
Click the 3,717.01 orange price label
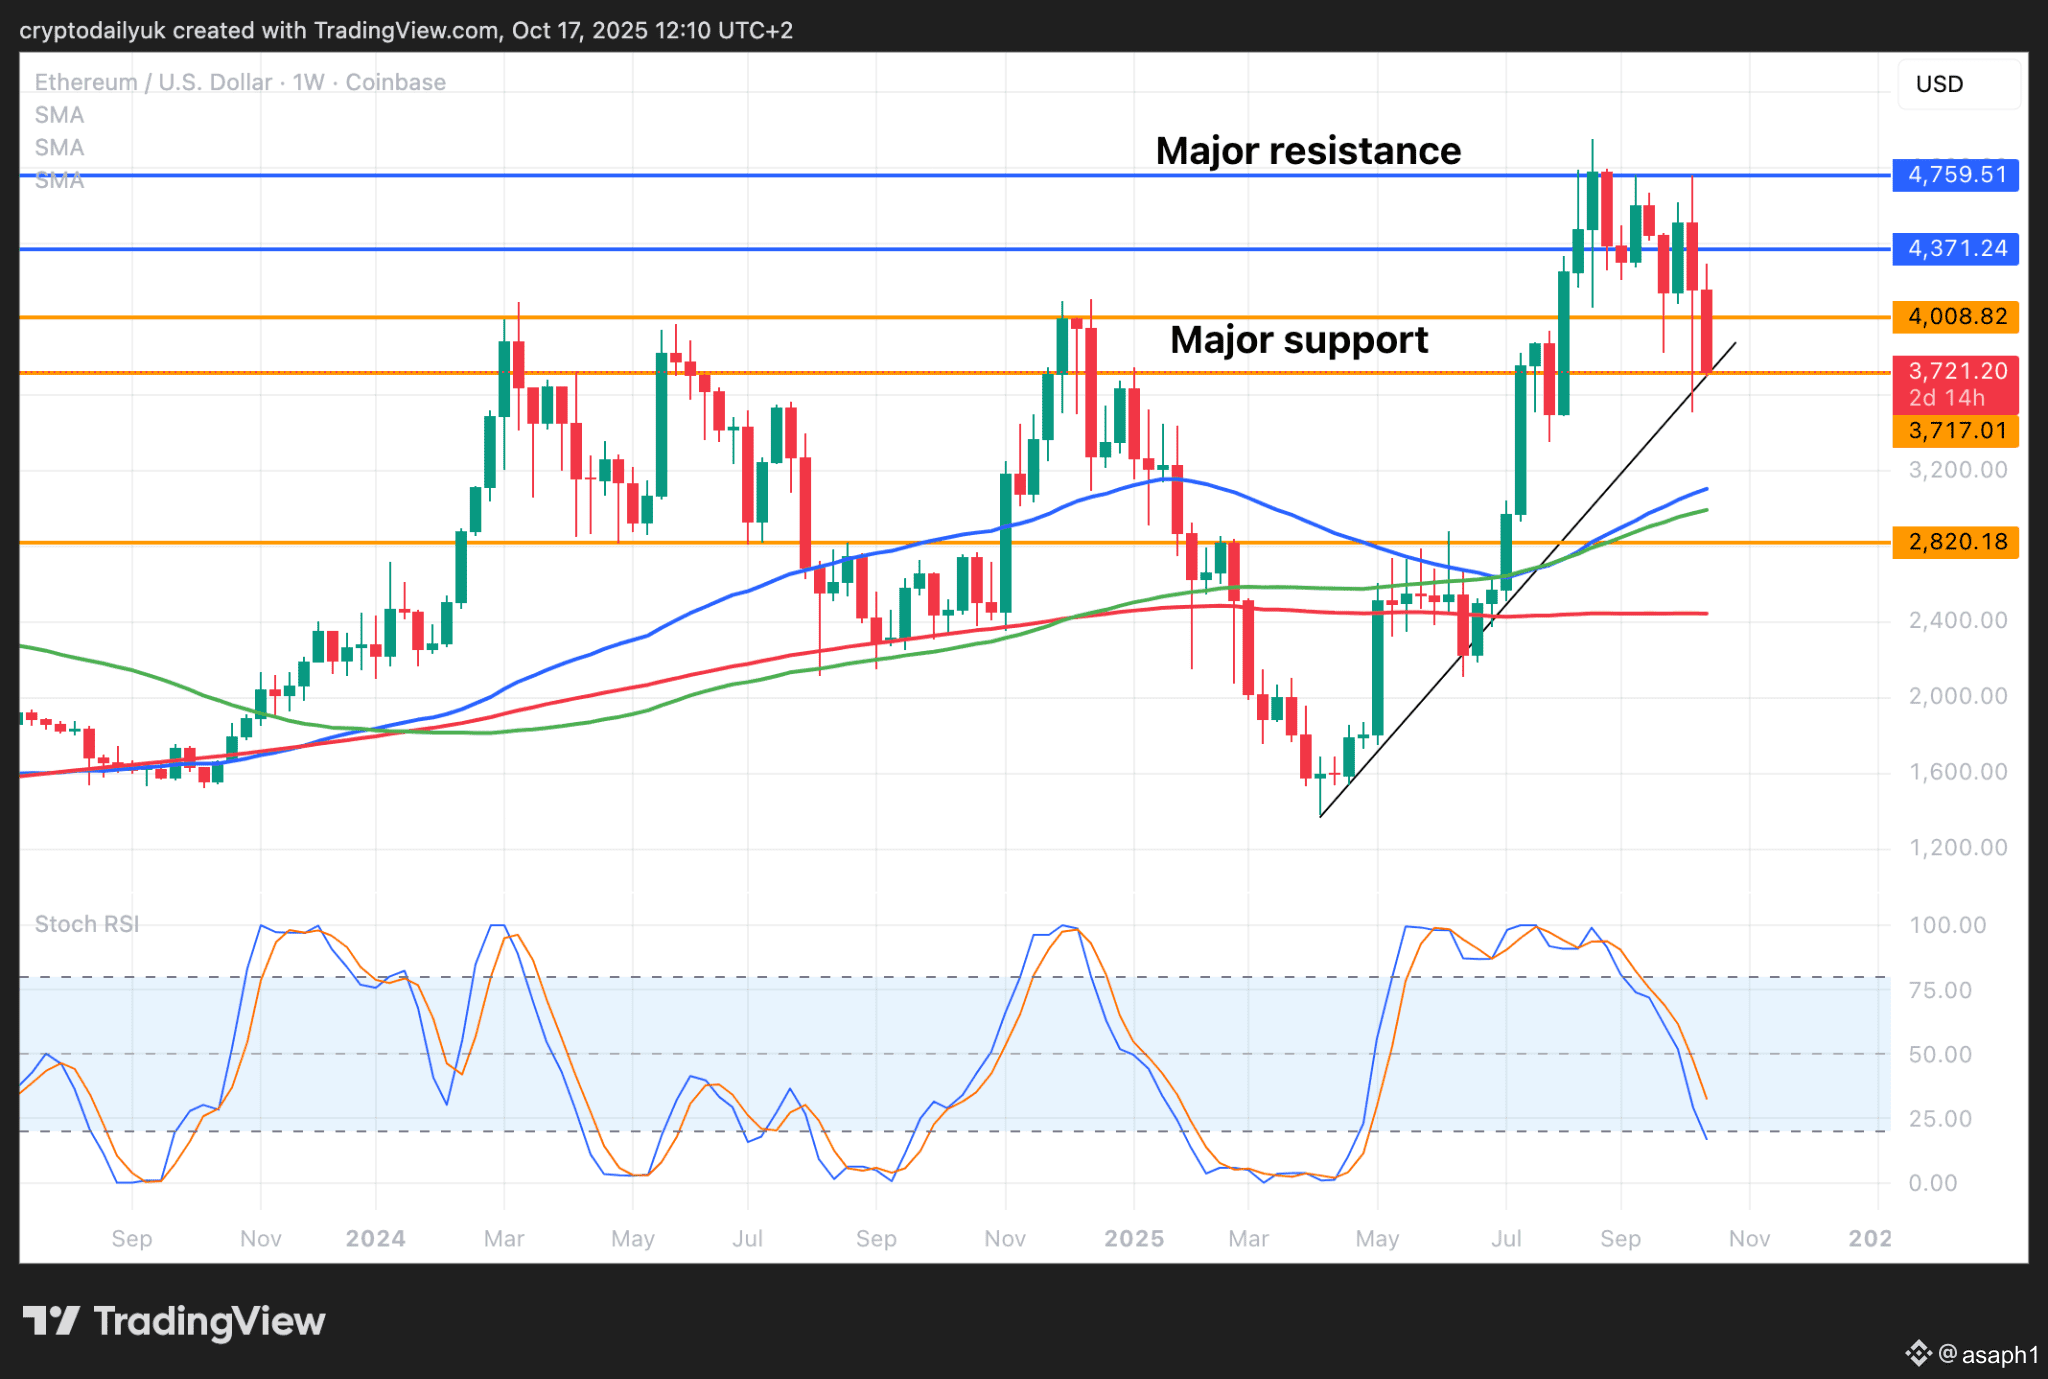[x=1956, y=431]
